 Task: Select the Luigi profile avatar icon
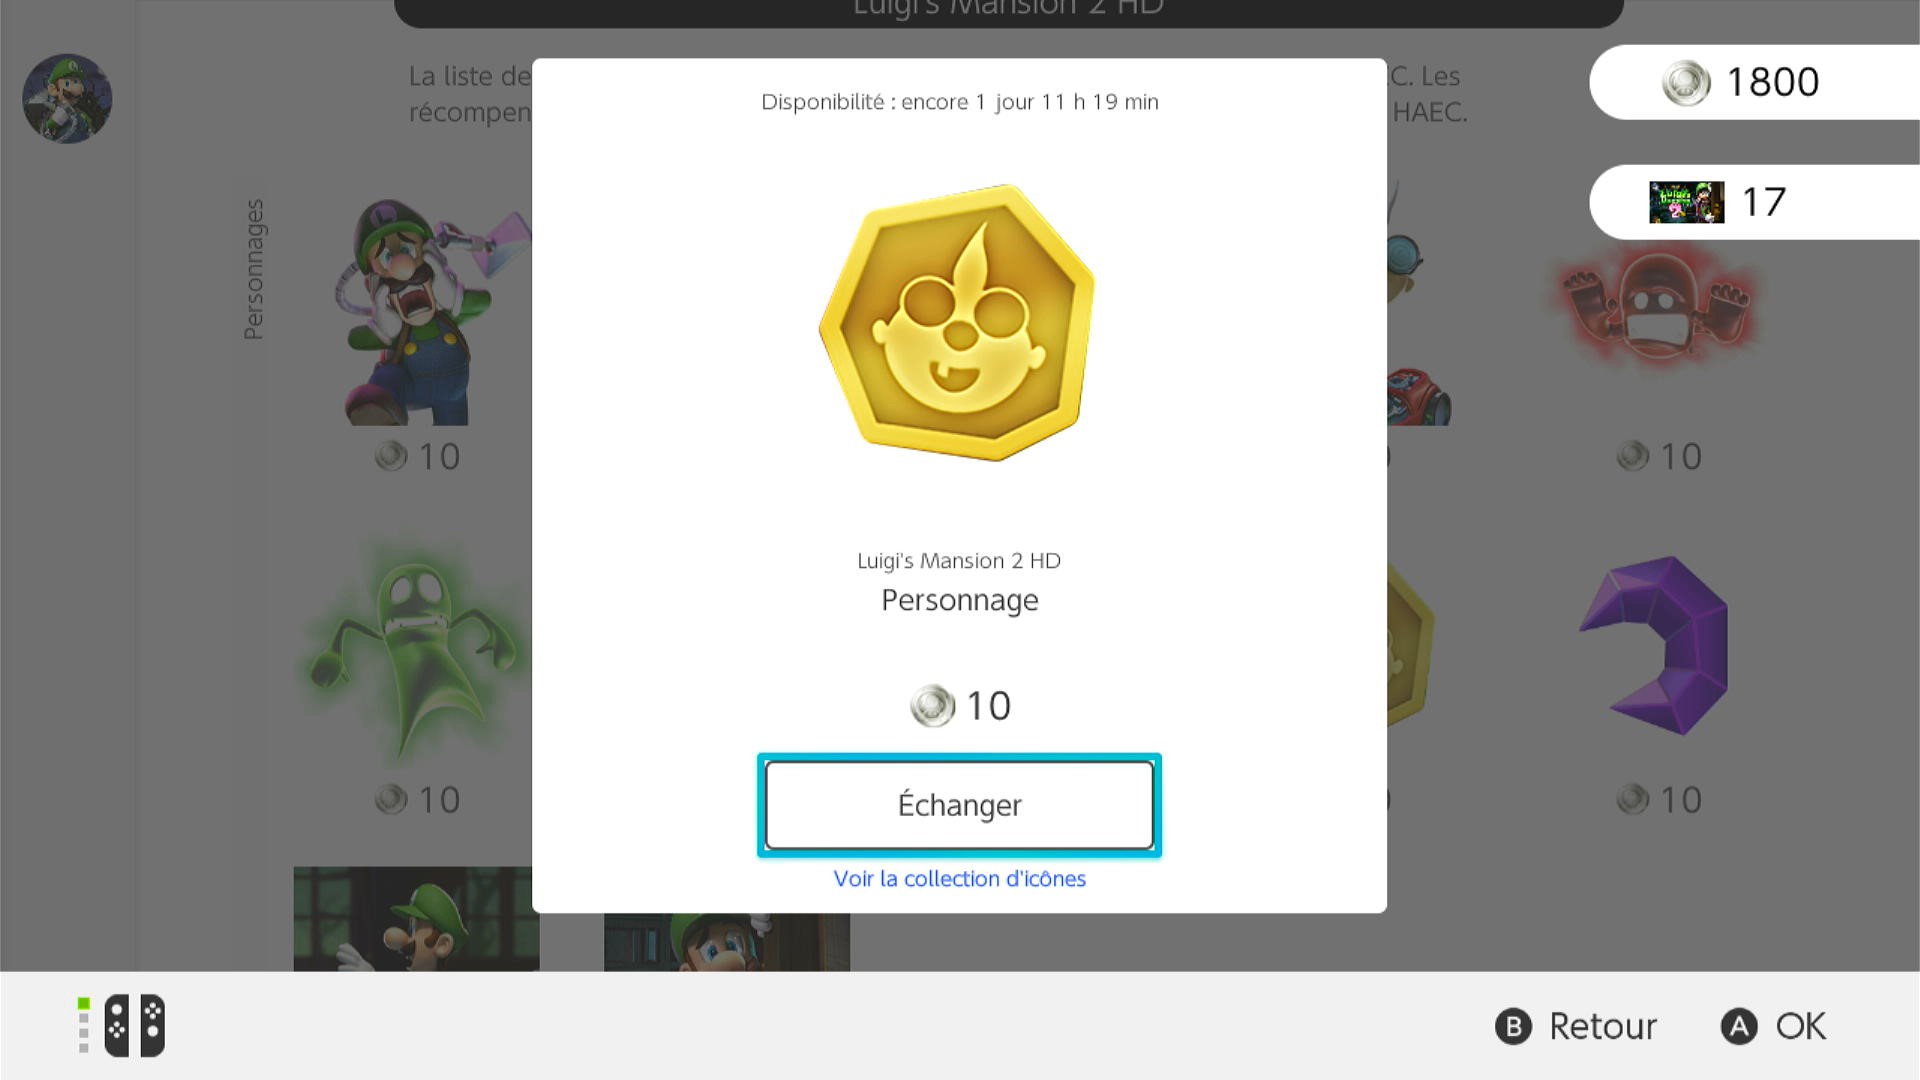click(x=67, y=98)
